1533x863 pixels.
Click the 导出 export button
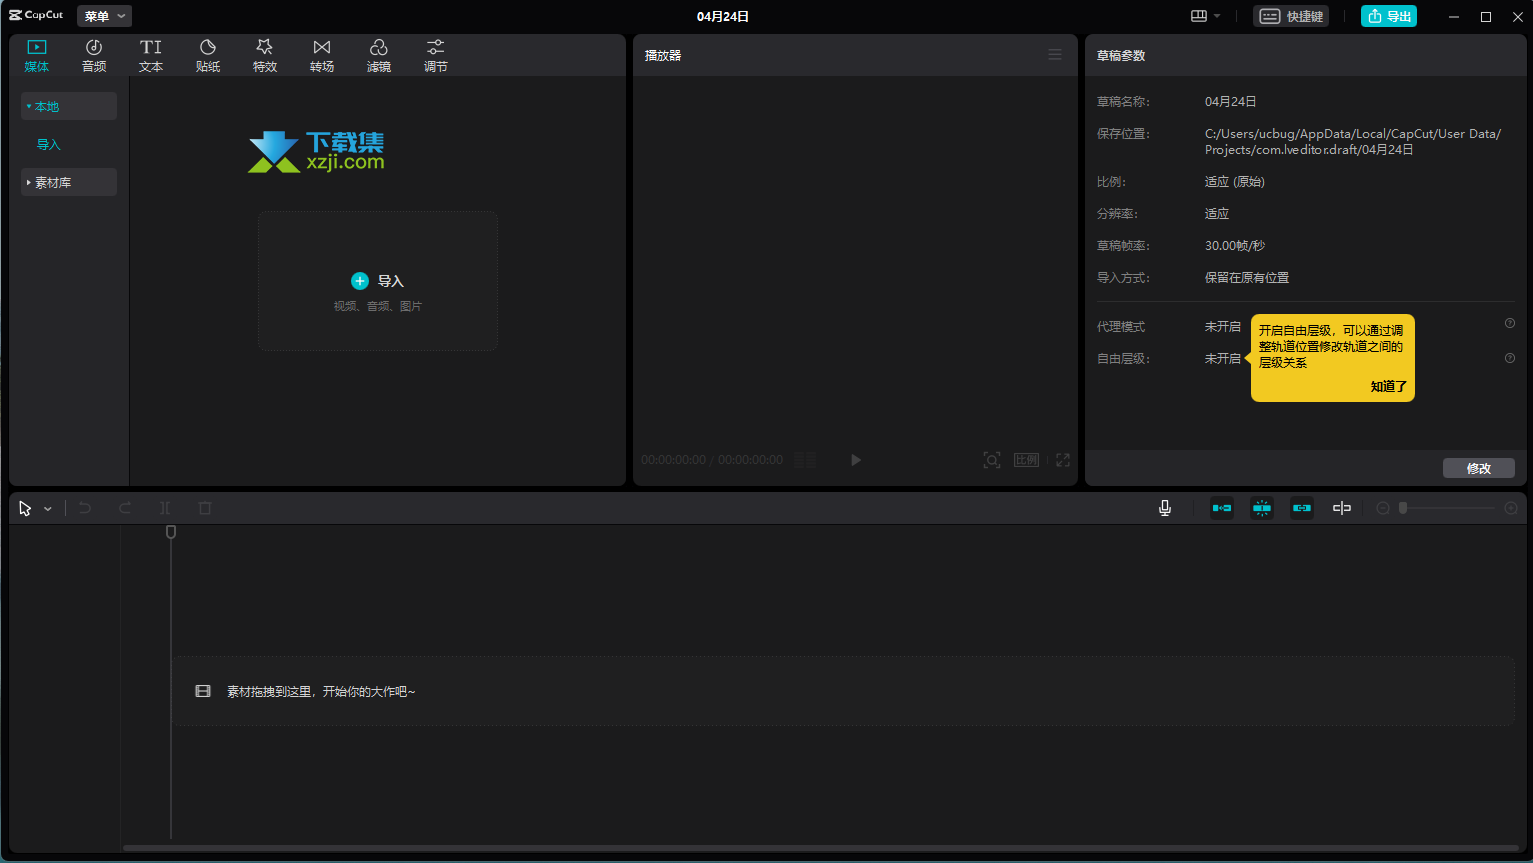tap(1389, 16)
